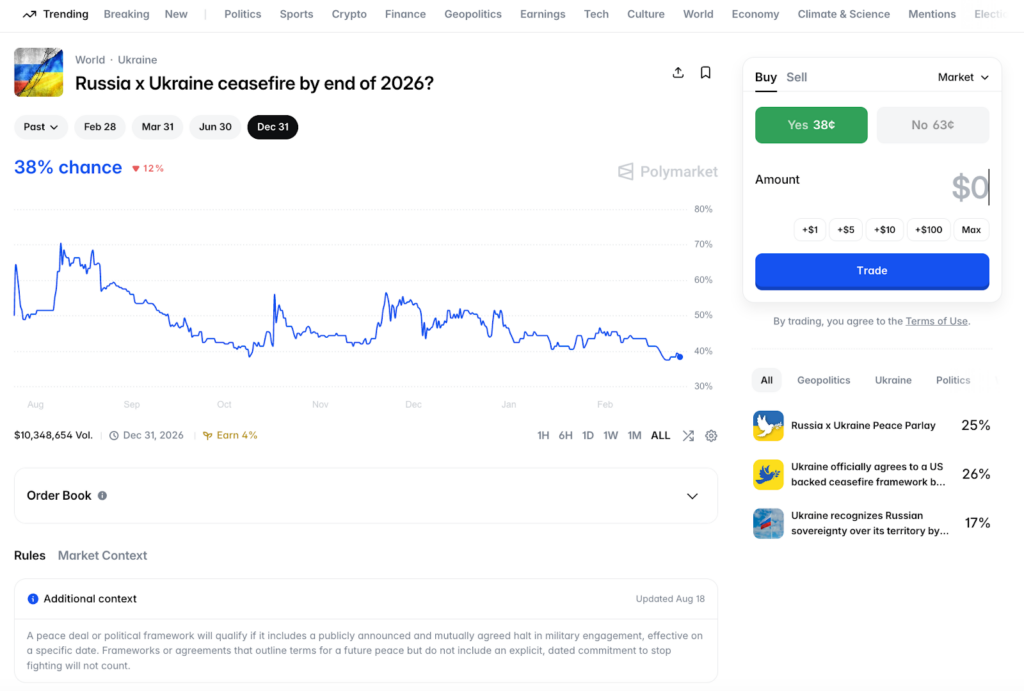Open the Terms of Use link
1024x691 pixels.
pos(936,321)
